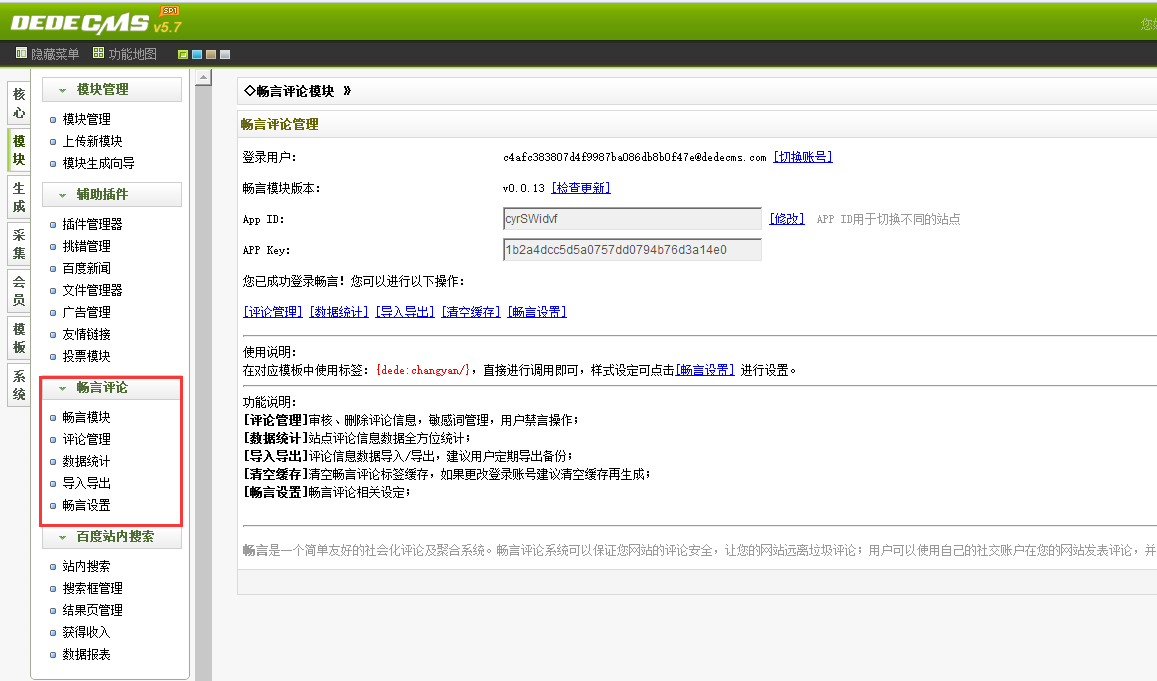Viewport: 1157px width, 681px height.
Task: Open the 模板 vertical tab
Action: 18,338
